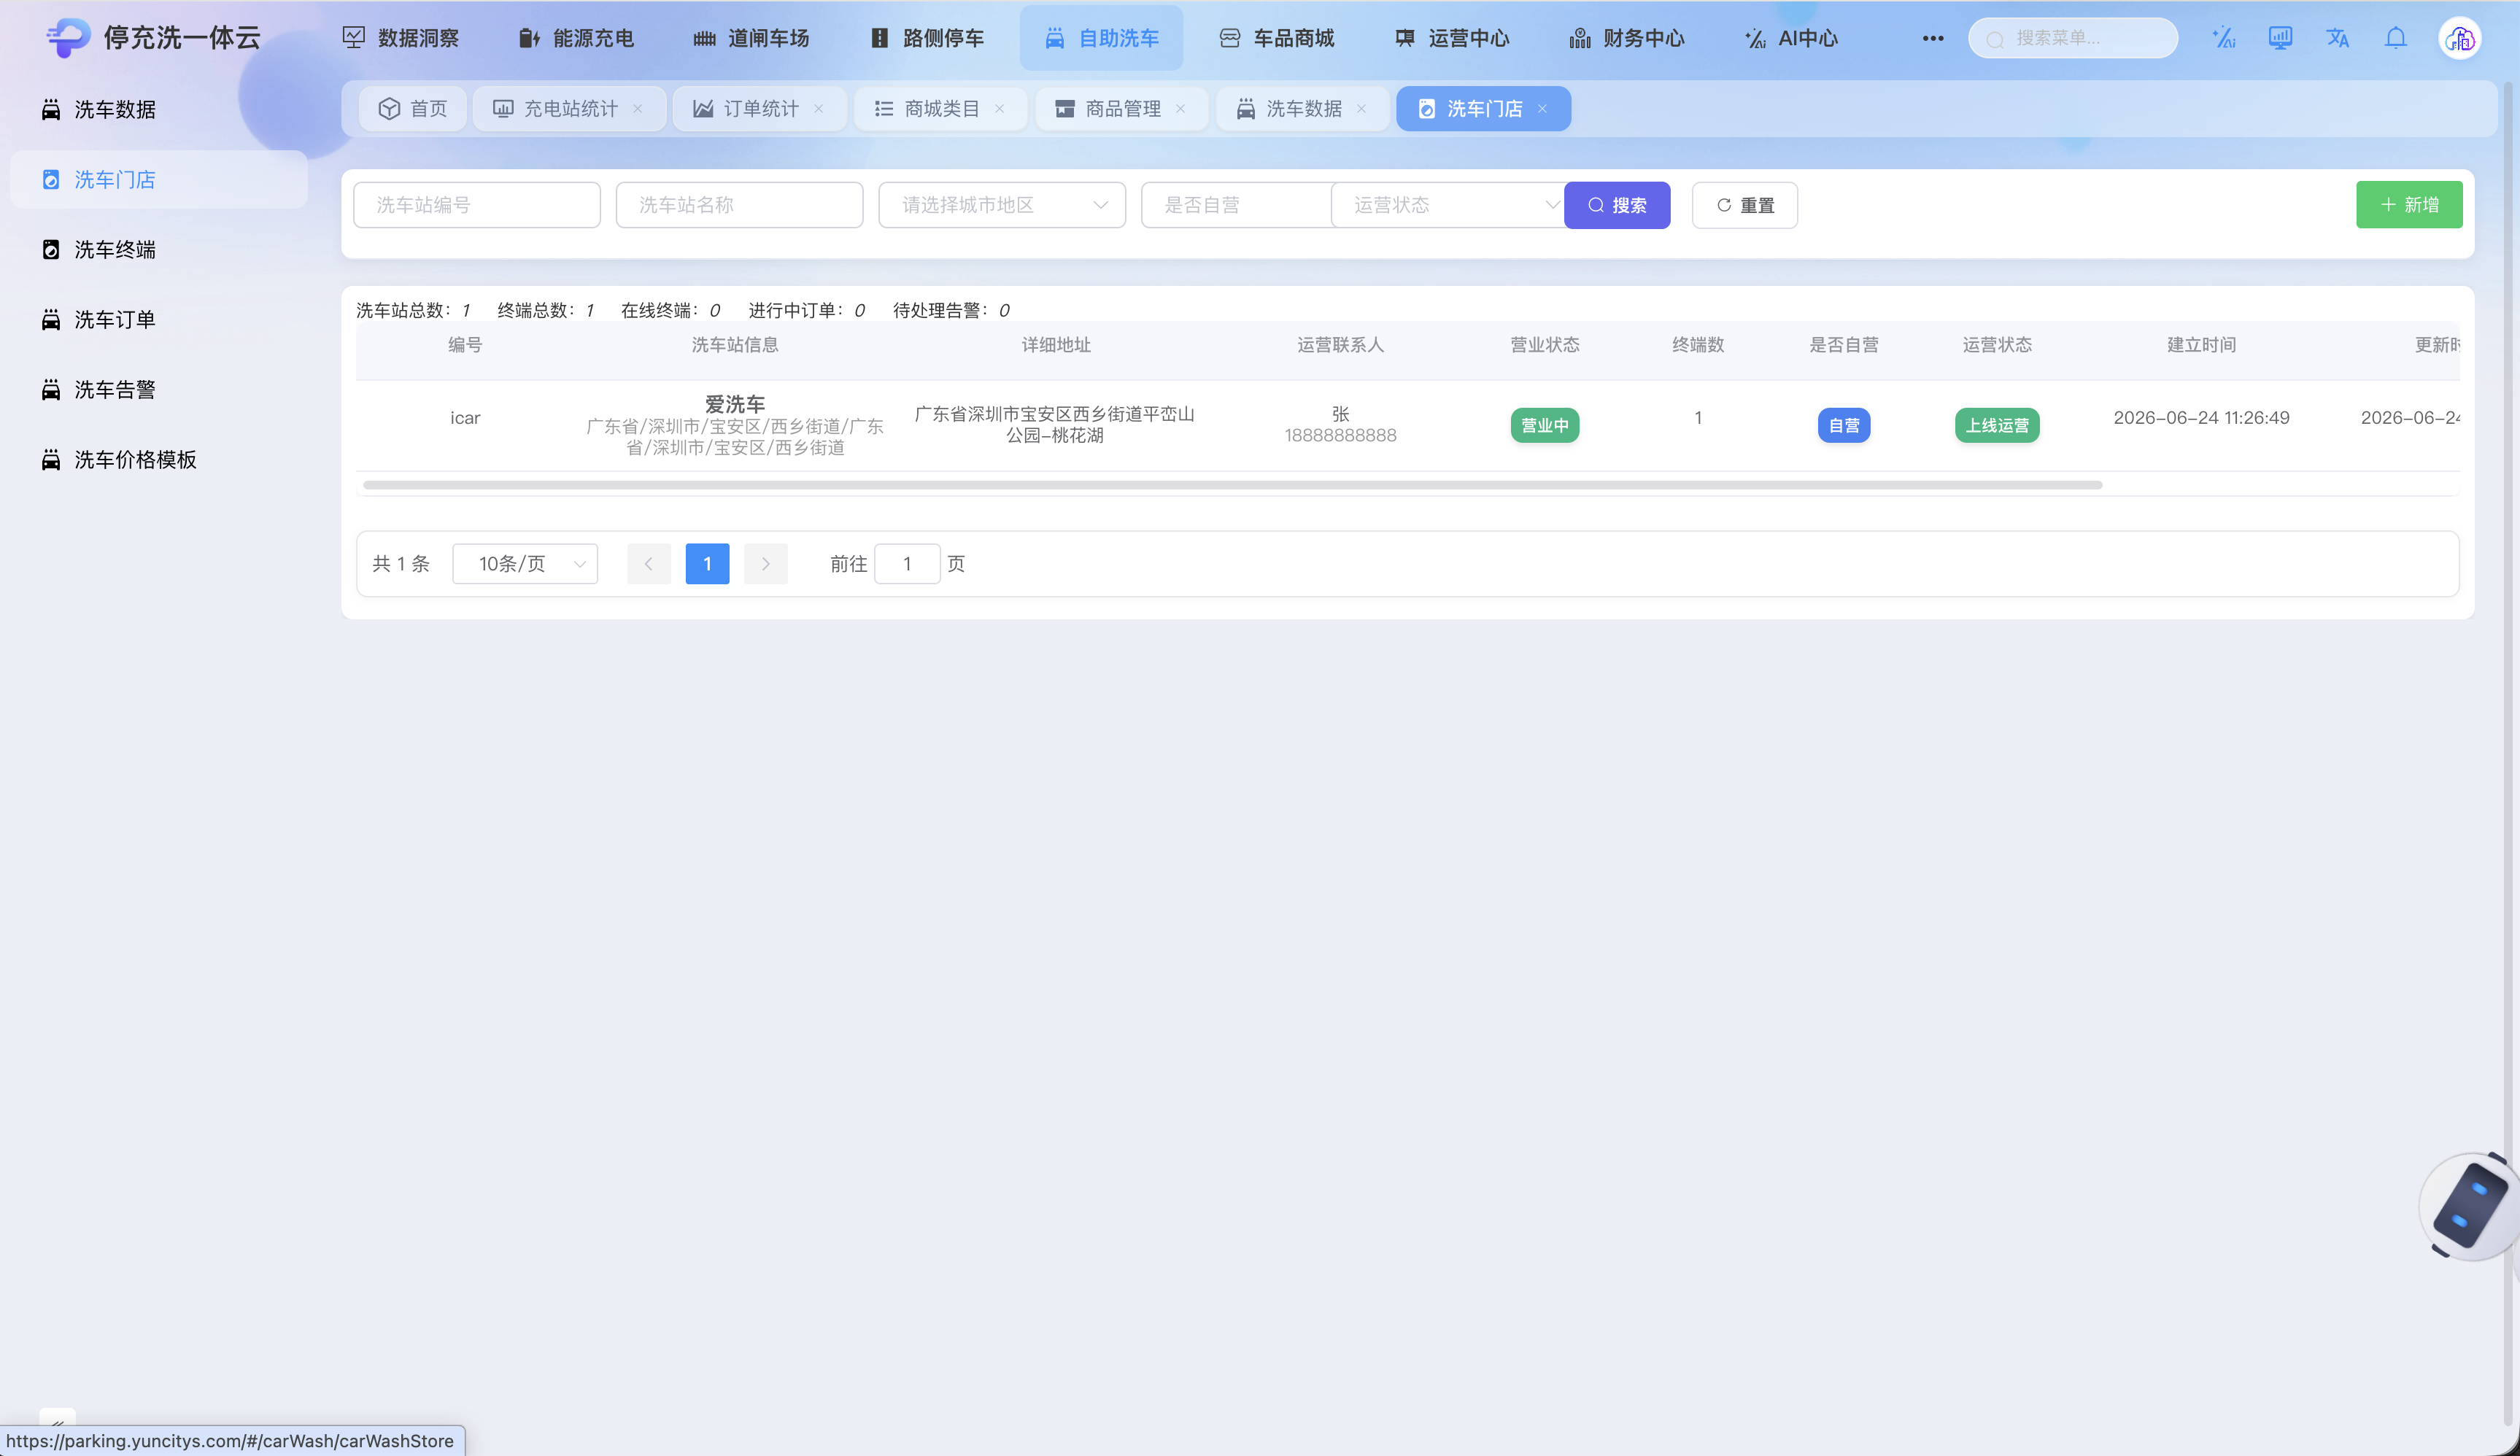Click the 终端数 column header
The image size is (2520, 1456).
coord(1698,345)
